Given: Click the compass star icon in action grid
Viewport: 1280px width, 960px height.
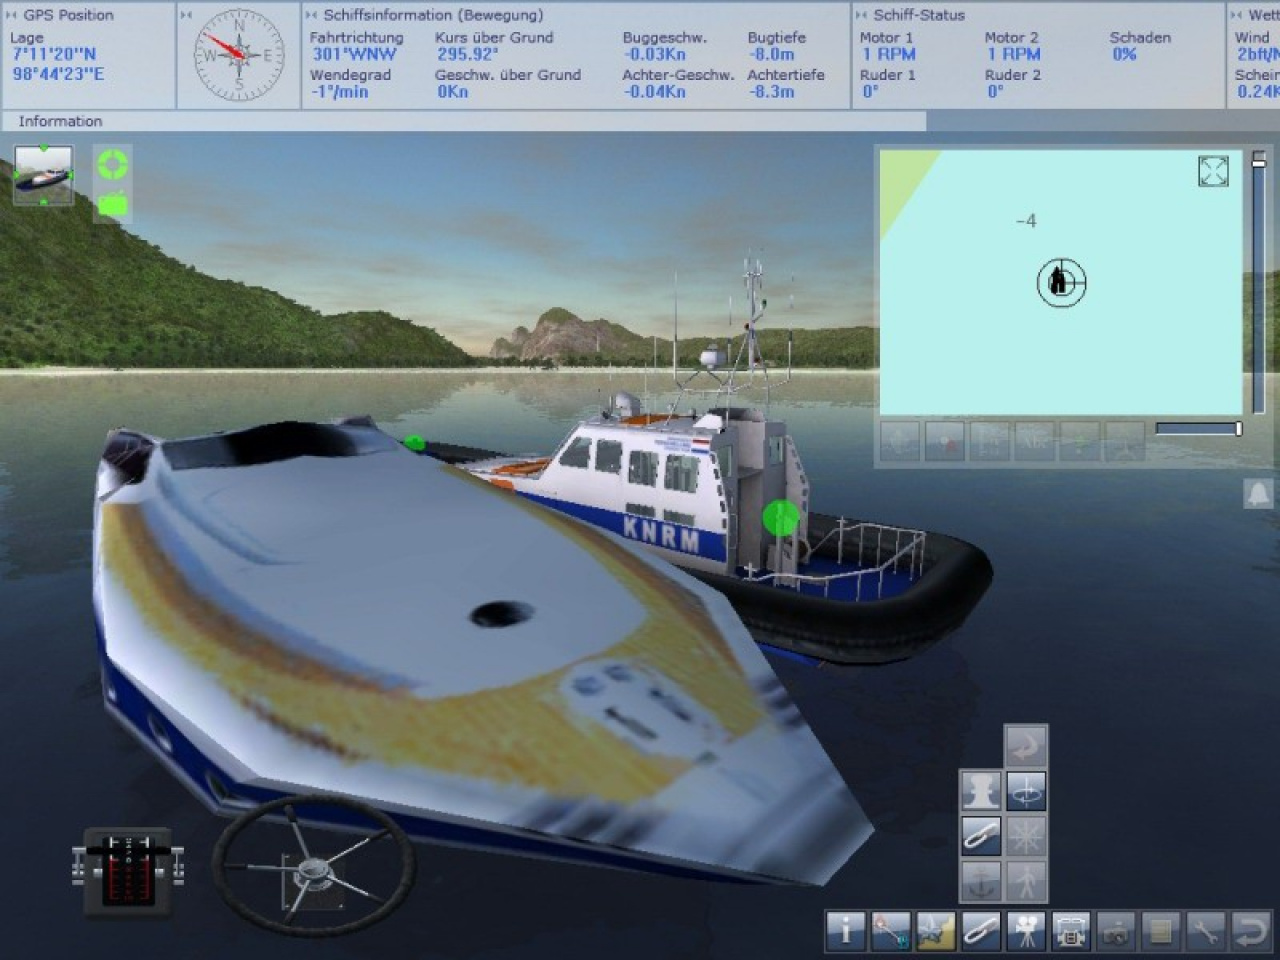Looking at the screenshot, I should pos(1026,836).
